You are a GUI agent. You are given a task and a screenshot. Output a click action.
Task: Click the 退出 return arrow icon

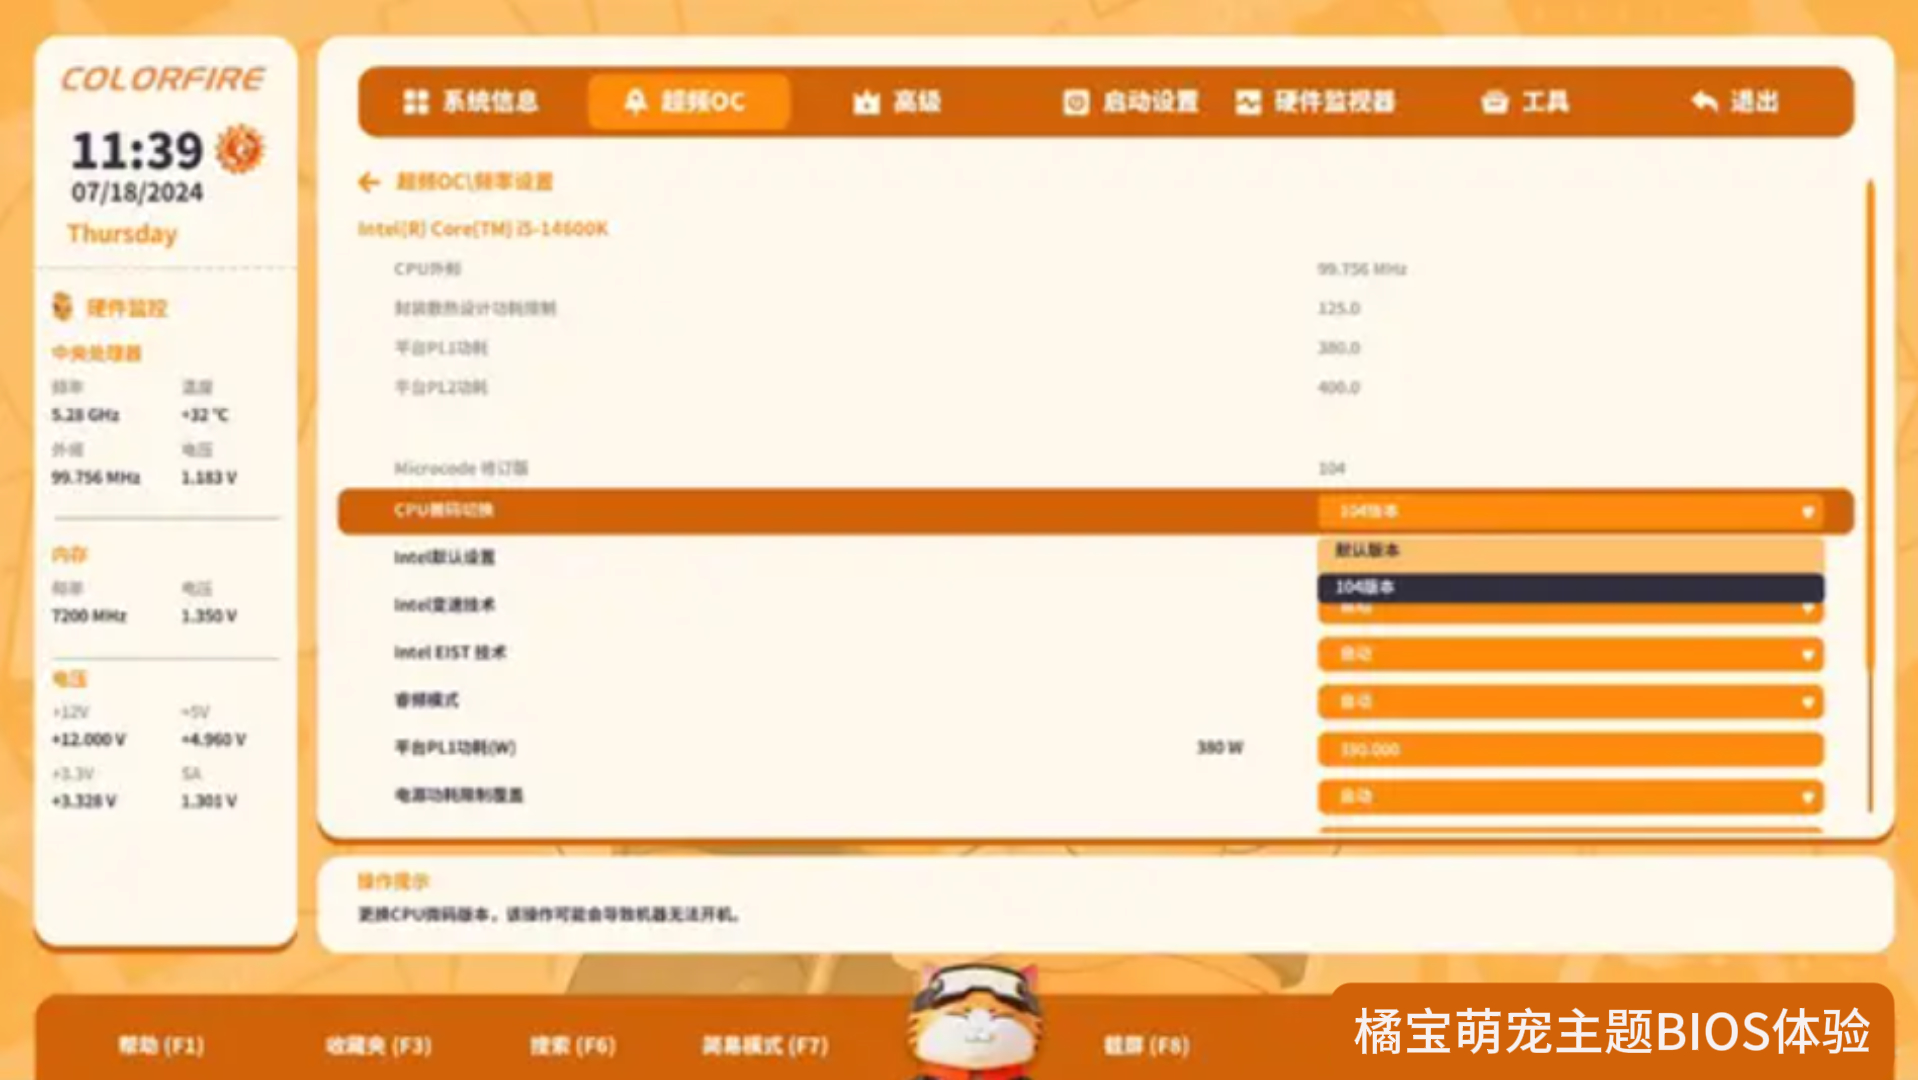point(1704,102)
